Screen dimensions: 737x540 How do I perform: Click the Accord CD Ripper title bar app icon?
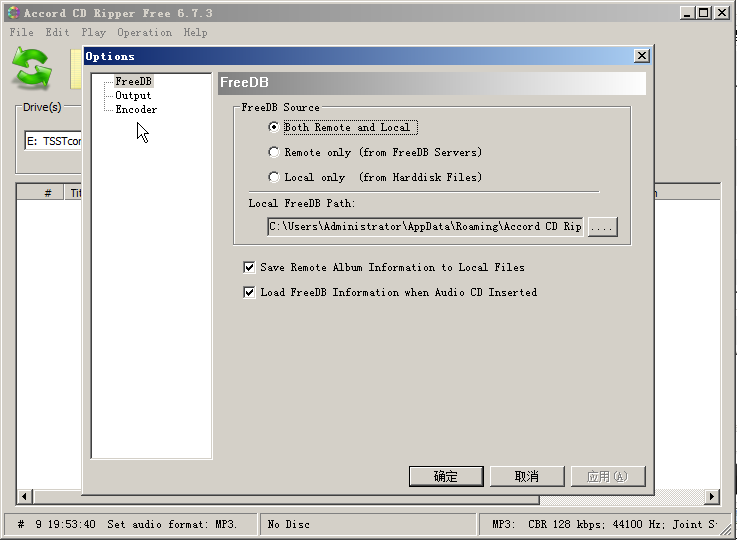pyautogui.click(x=14, y=13)
